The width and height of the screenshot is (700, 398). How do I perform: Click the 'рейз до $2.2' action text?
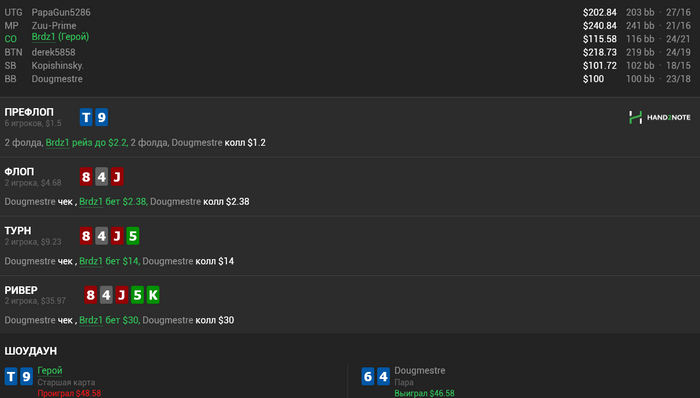(x=100, y=143)
